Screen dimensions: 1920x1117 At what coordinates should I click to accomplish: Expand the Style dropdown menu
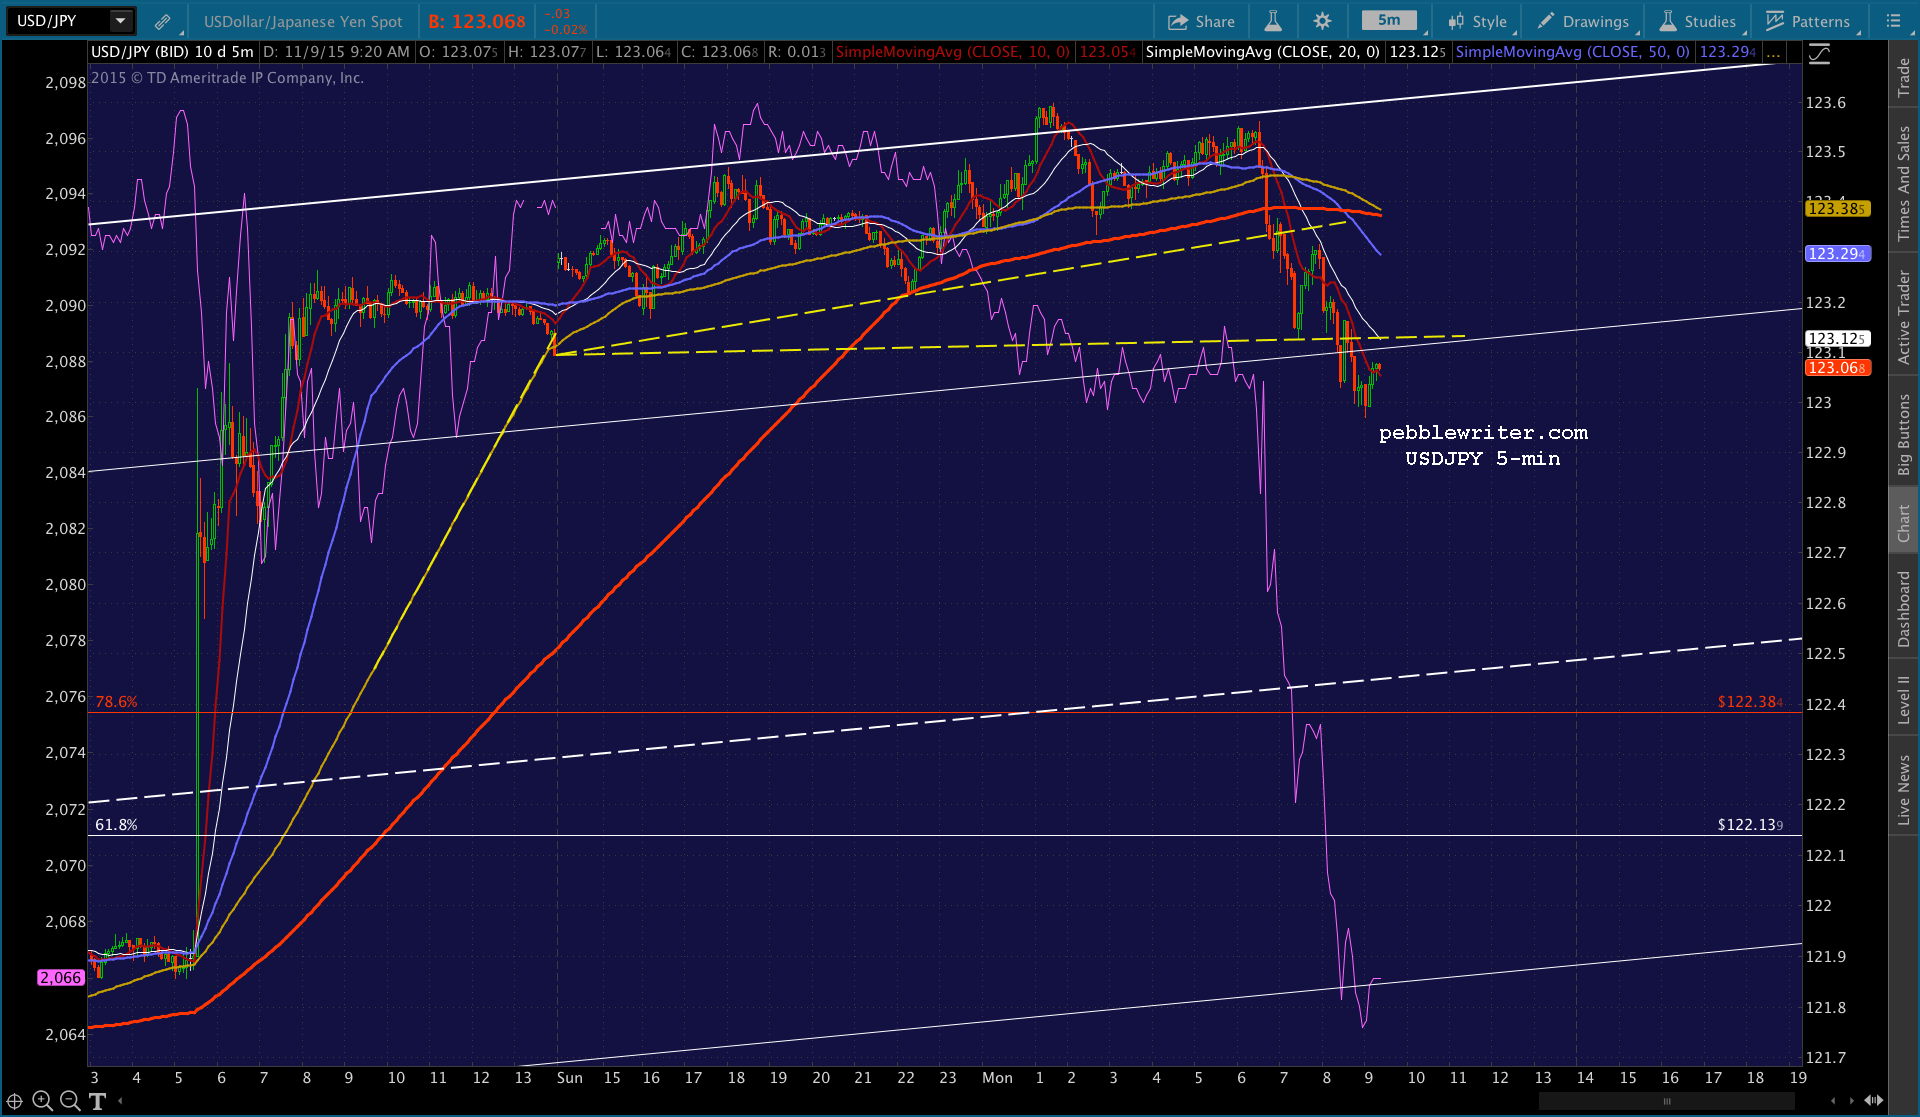pos(1478,21)
